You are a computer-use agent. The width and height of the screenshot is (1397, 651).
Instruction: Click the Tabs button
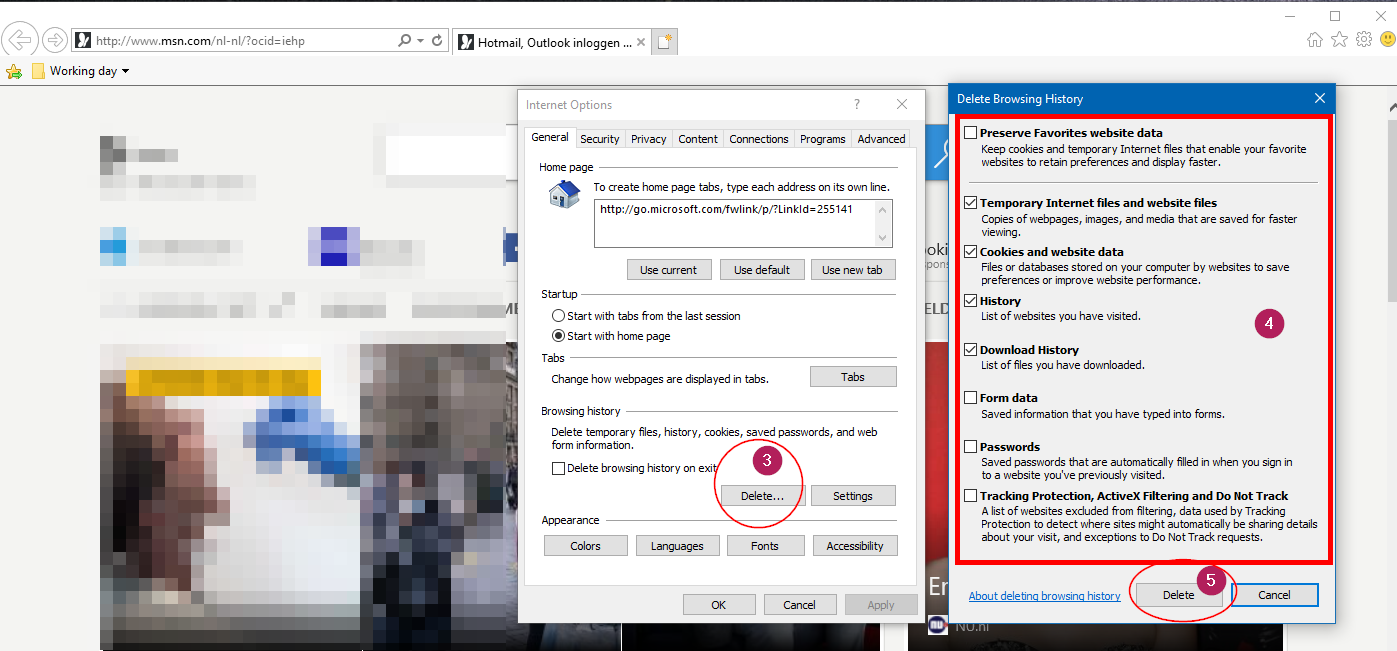[x=853, y=377]
